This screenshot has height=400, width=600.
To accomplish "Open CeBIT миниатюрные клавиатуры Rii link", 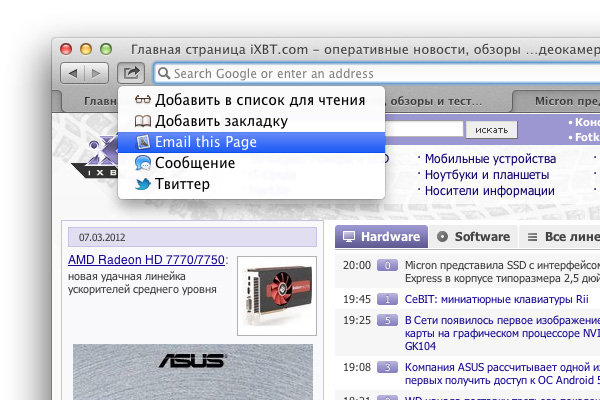I will (497, 299).
